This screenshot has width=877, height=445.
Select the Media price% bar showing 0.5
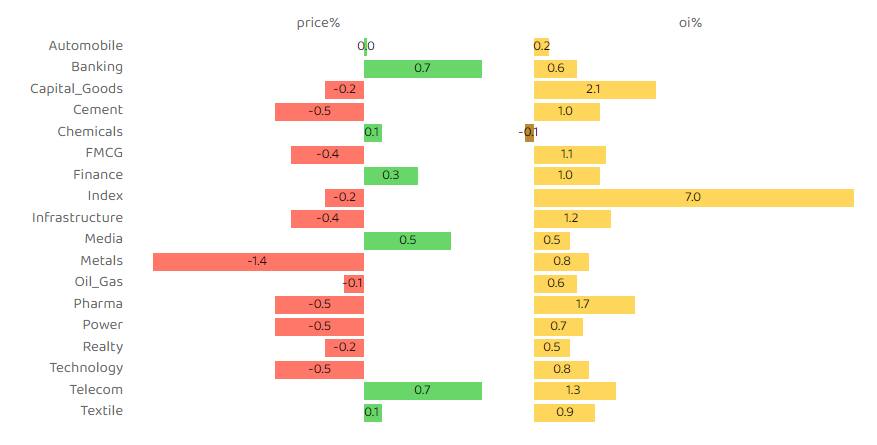click(x=407, y=240)
